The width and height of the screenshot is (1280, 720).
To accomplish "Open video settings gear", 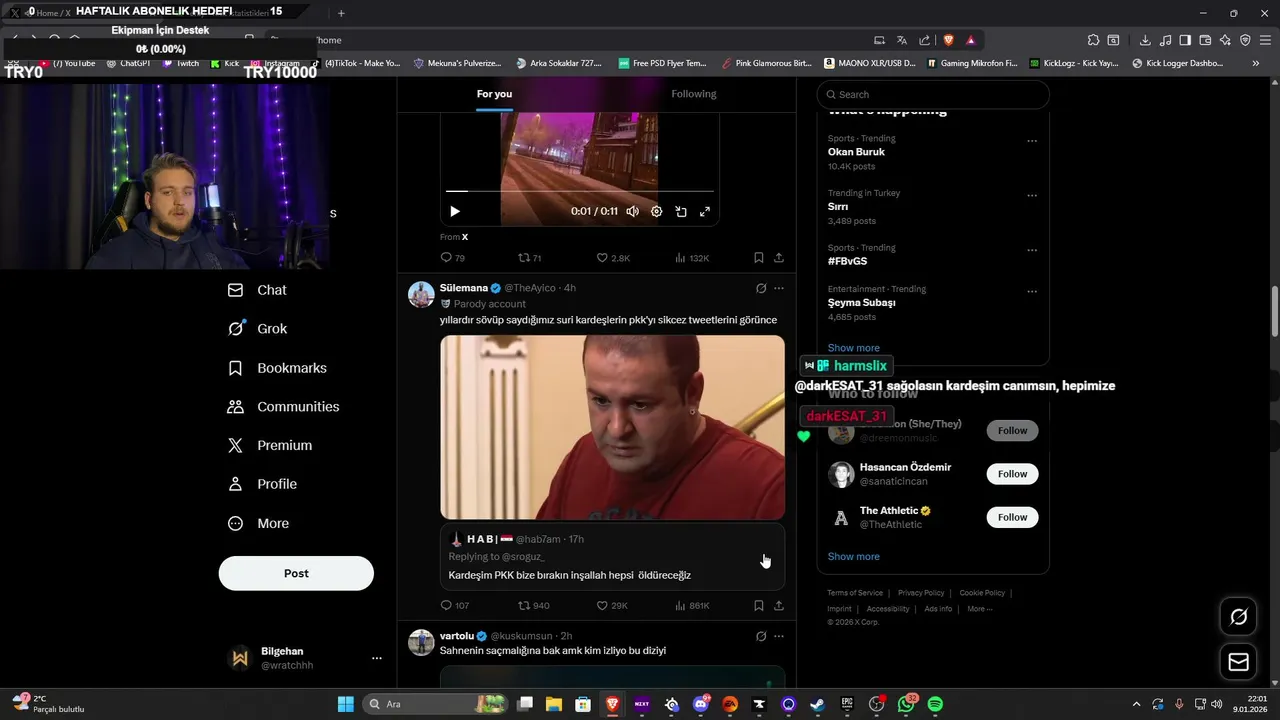I will click(x=657, y=211).
